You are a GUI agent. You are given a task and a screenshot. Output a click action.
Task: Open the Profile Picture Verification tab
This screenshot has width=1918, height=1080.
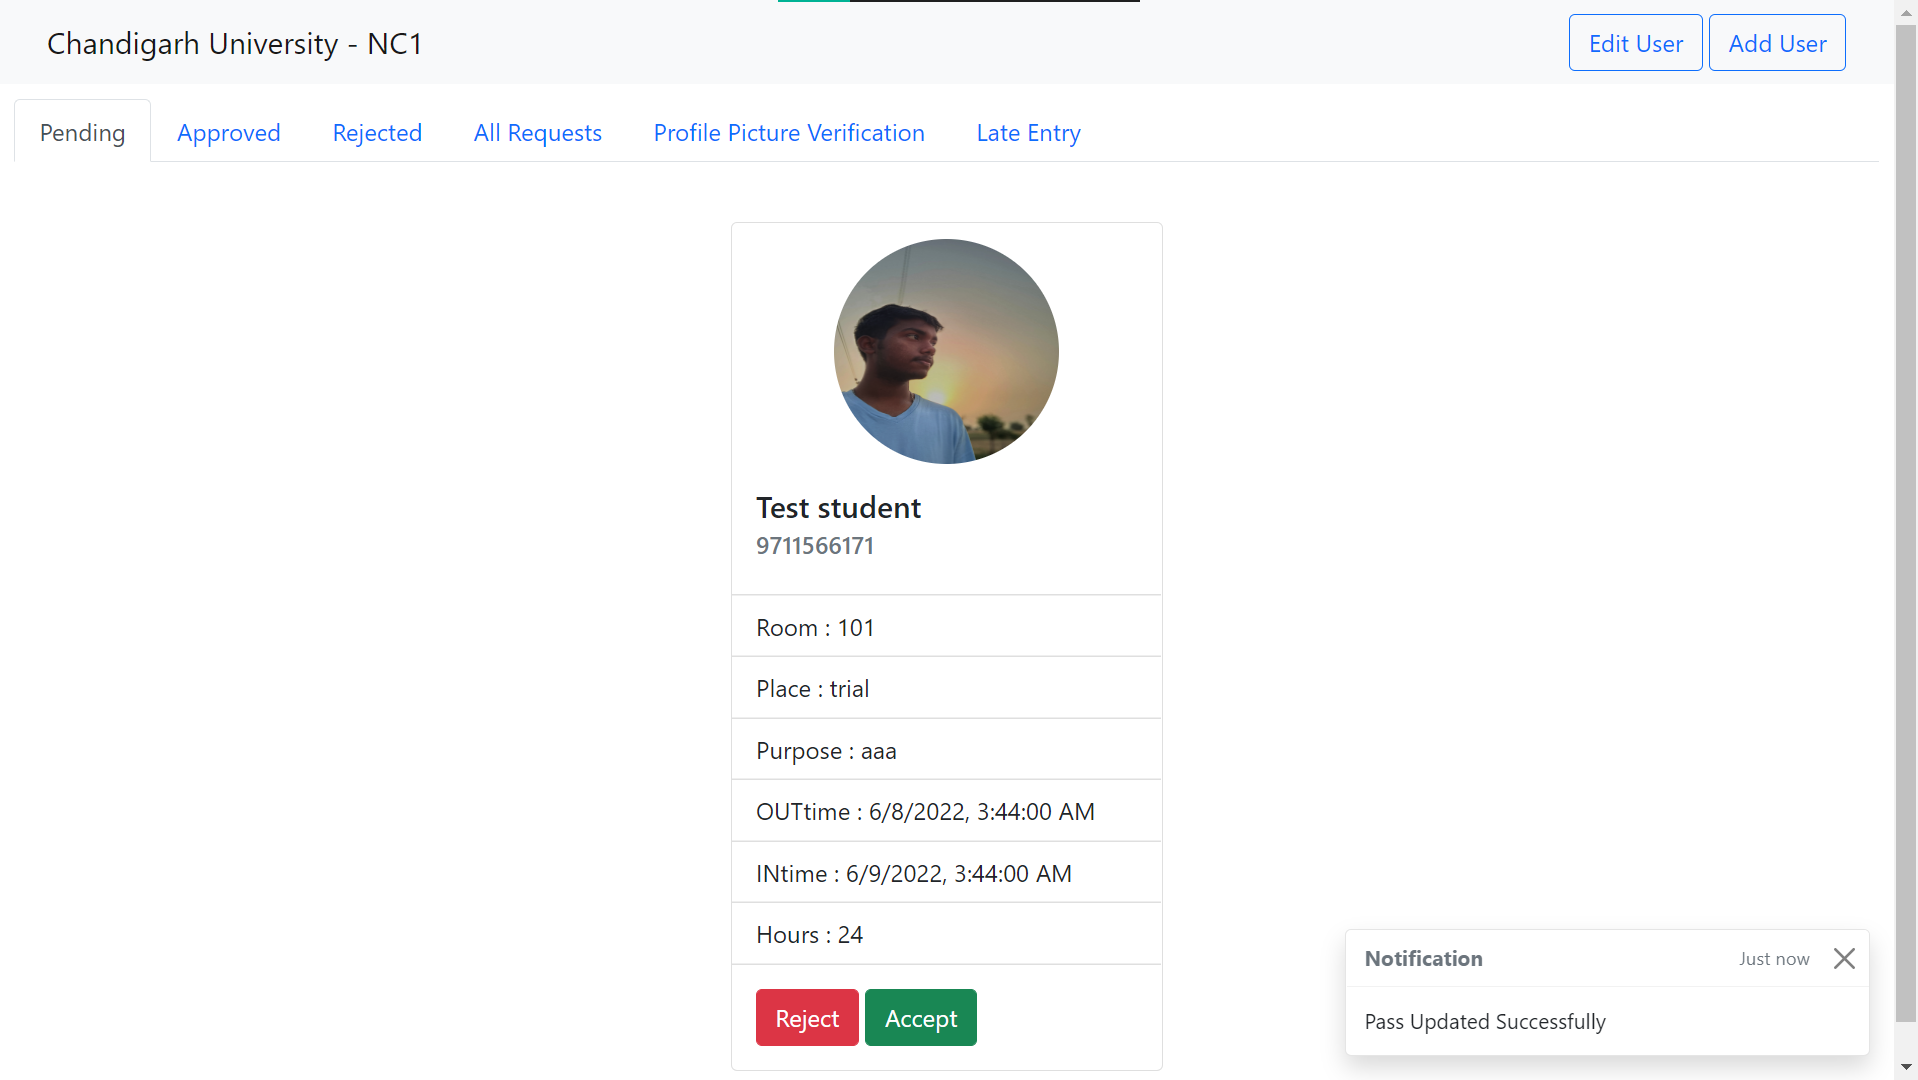(x=789, y=132)
